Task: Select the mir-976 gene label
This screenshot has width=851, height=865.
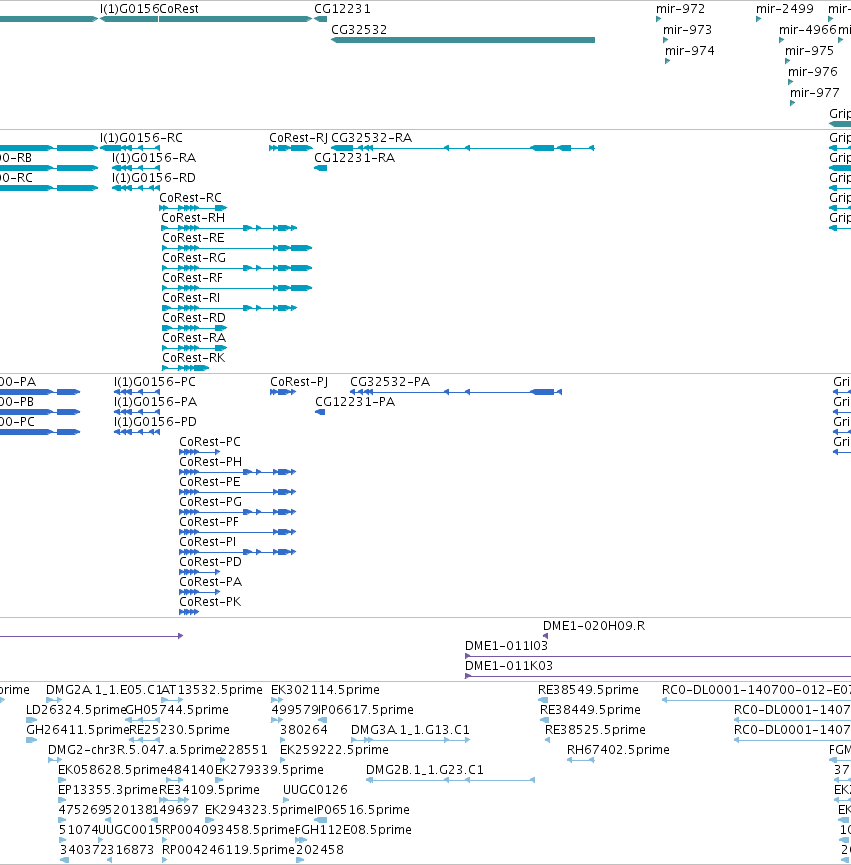Action: coord(812,72)
